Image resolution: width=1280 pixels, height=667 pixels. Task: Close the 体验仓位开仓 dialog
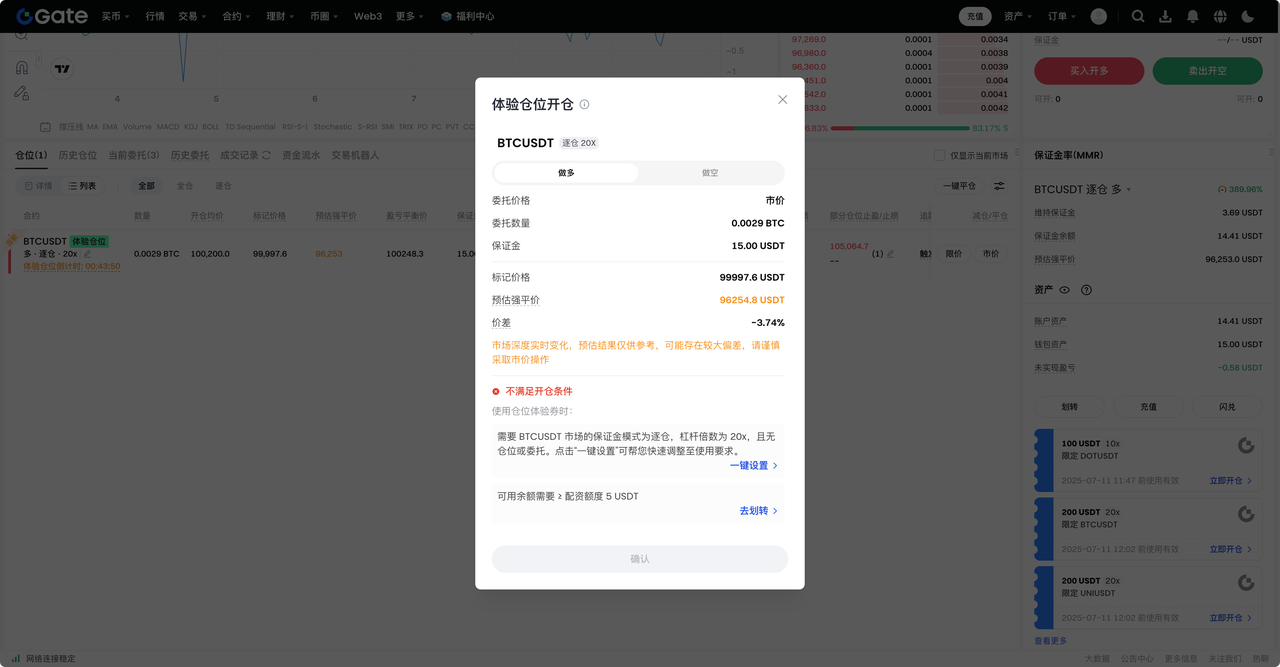(782, 100)
